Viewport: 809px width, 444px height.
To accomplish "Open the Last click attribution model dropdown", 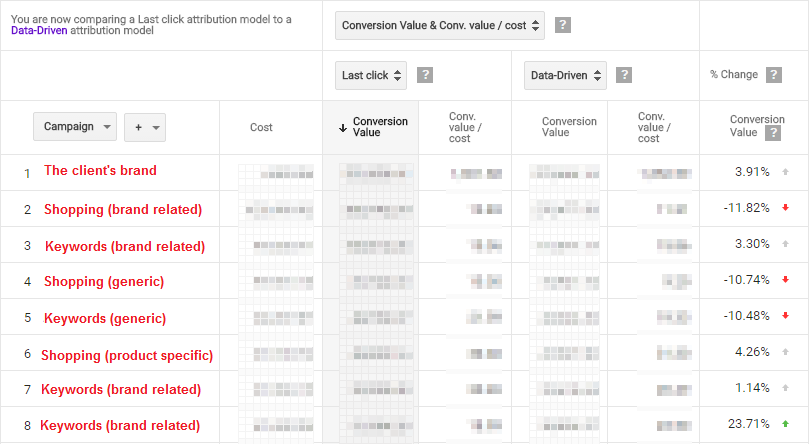I will pos(372,74).
